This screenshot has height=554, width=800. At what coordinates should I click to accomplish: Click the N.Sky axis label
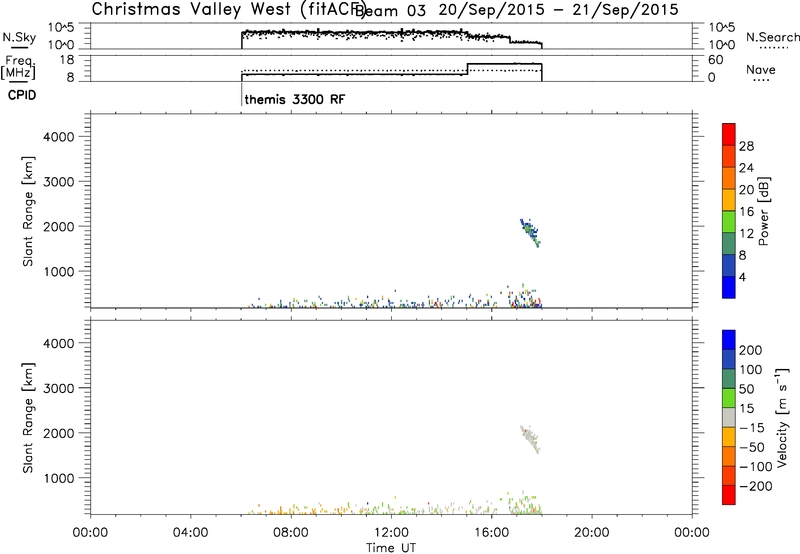pyautogui.click(x=19, y=38)
